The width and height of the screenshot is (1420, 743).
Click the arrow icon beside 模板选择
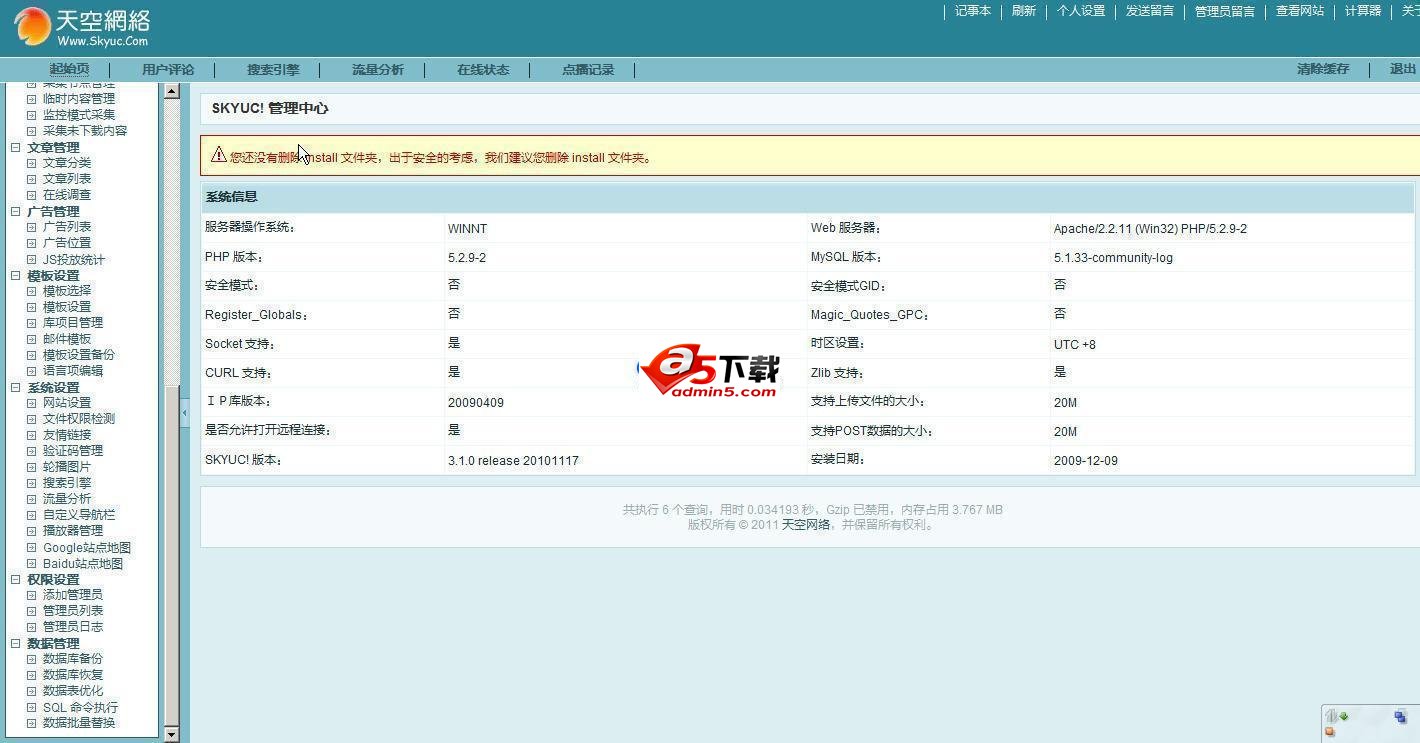[x=32, y=291]
